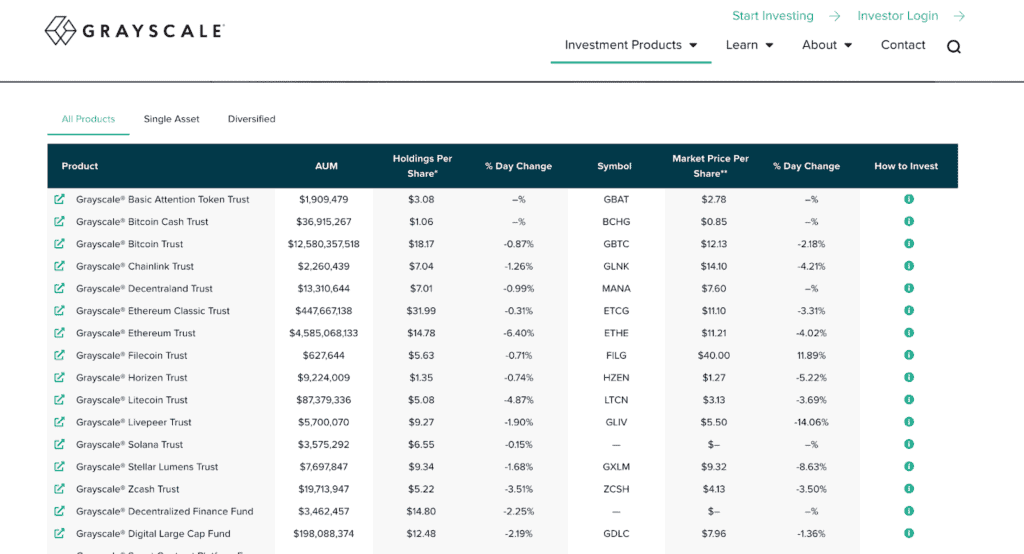Viewport: 1024px width, 554px height.
Task: Expand the About menu dropdown
Action: 827,45
